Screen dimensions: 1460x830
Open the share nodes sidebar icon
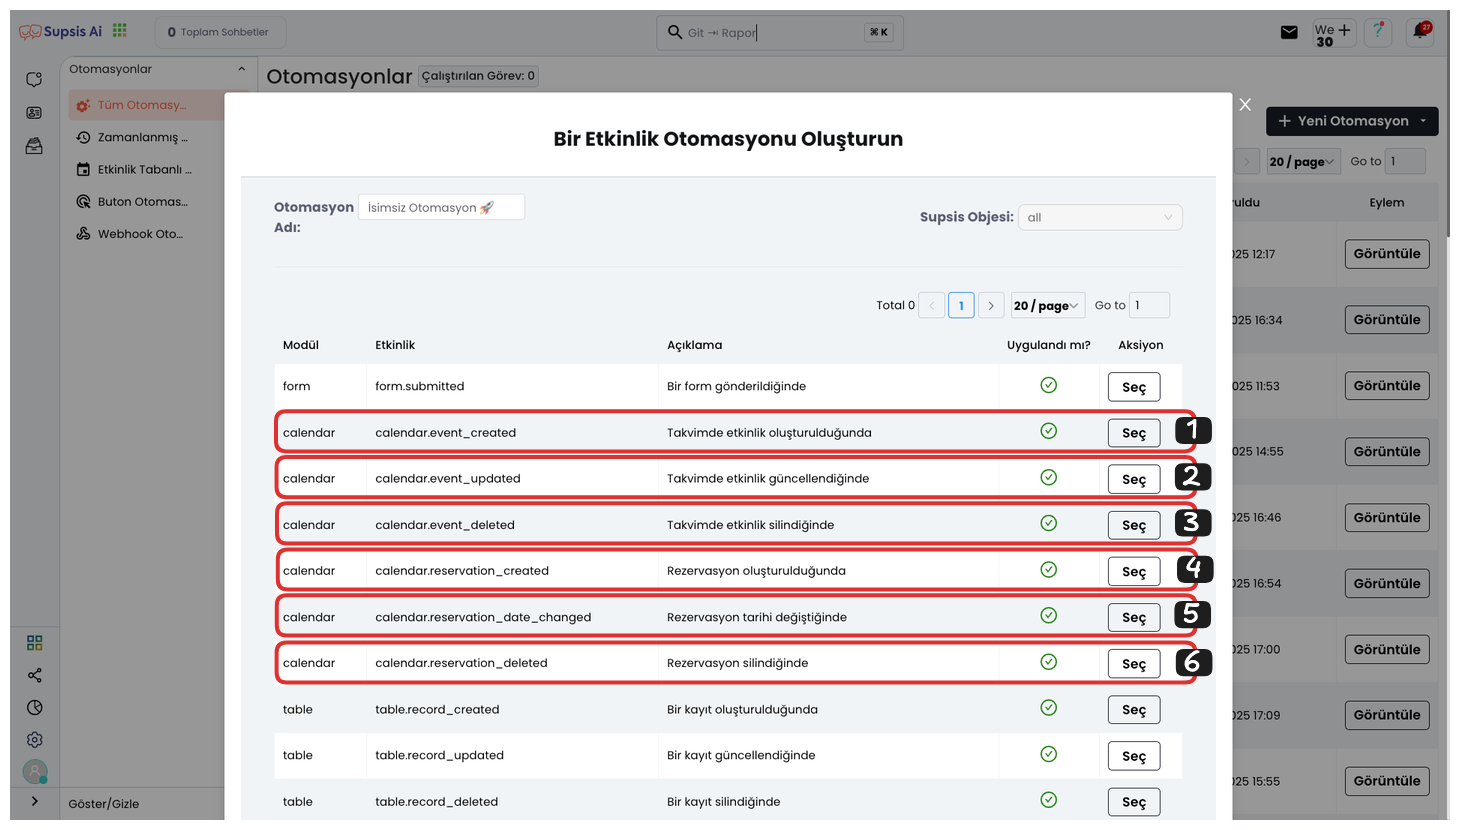coord(35,675)
